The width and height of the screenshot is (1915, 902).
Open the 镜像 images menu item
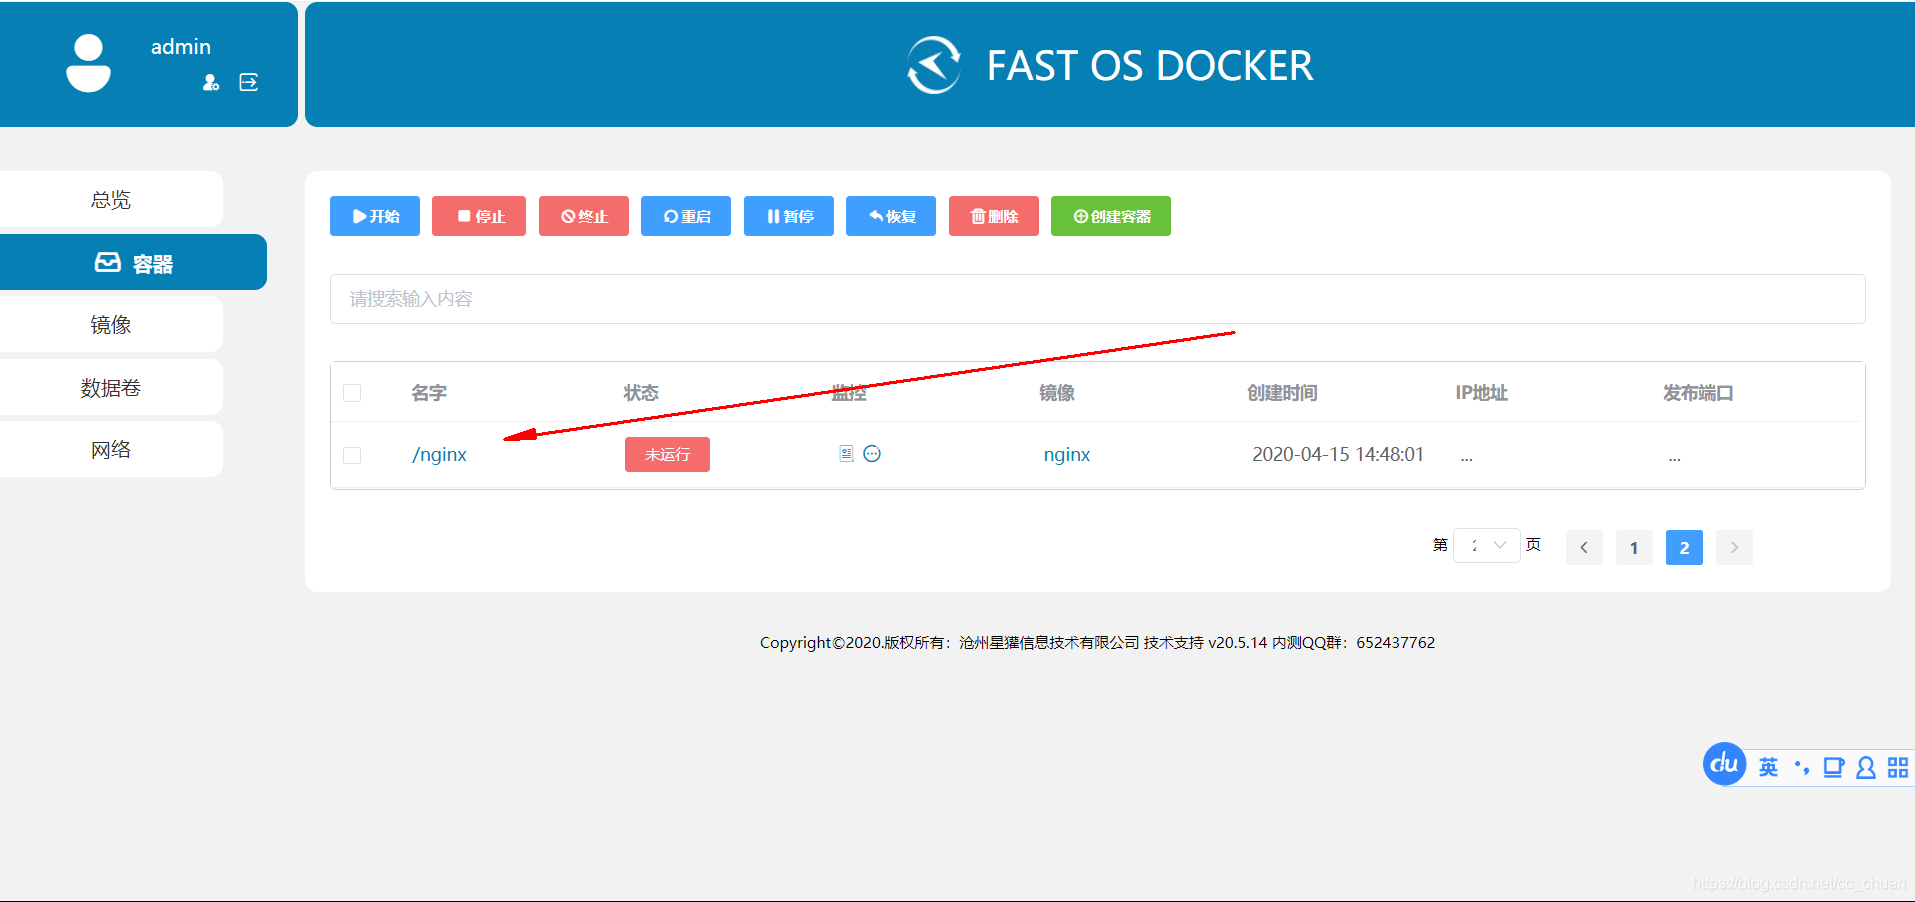tap(111, 324)
